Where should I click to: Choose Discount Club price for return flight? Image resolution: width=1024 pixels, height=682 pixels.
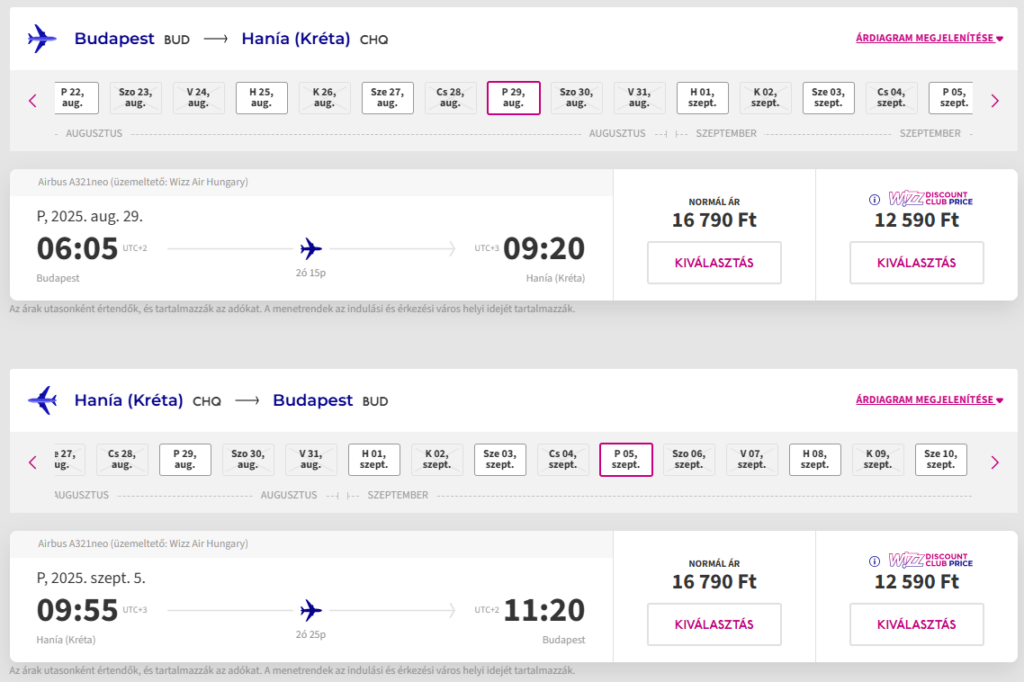pos(916,625)
